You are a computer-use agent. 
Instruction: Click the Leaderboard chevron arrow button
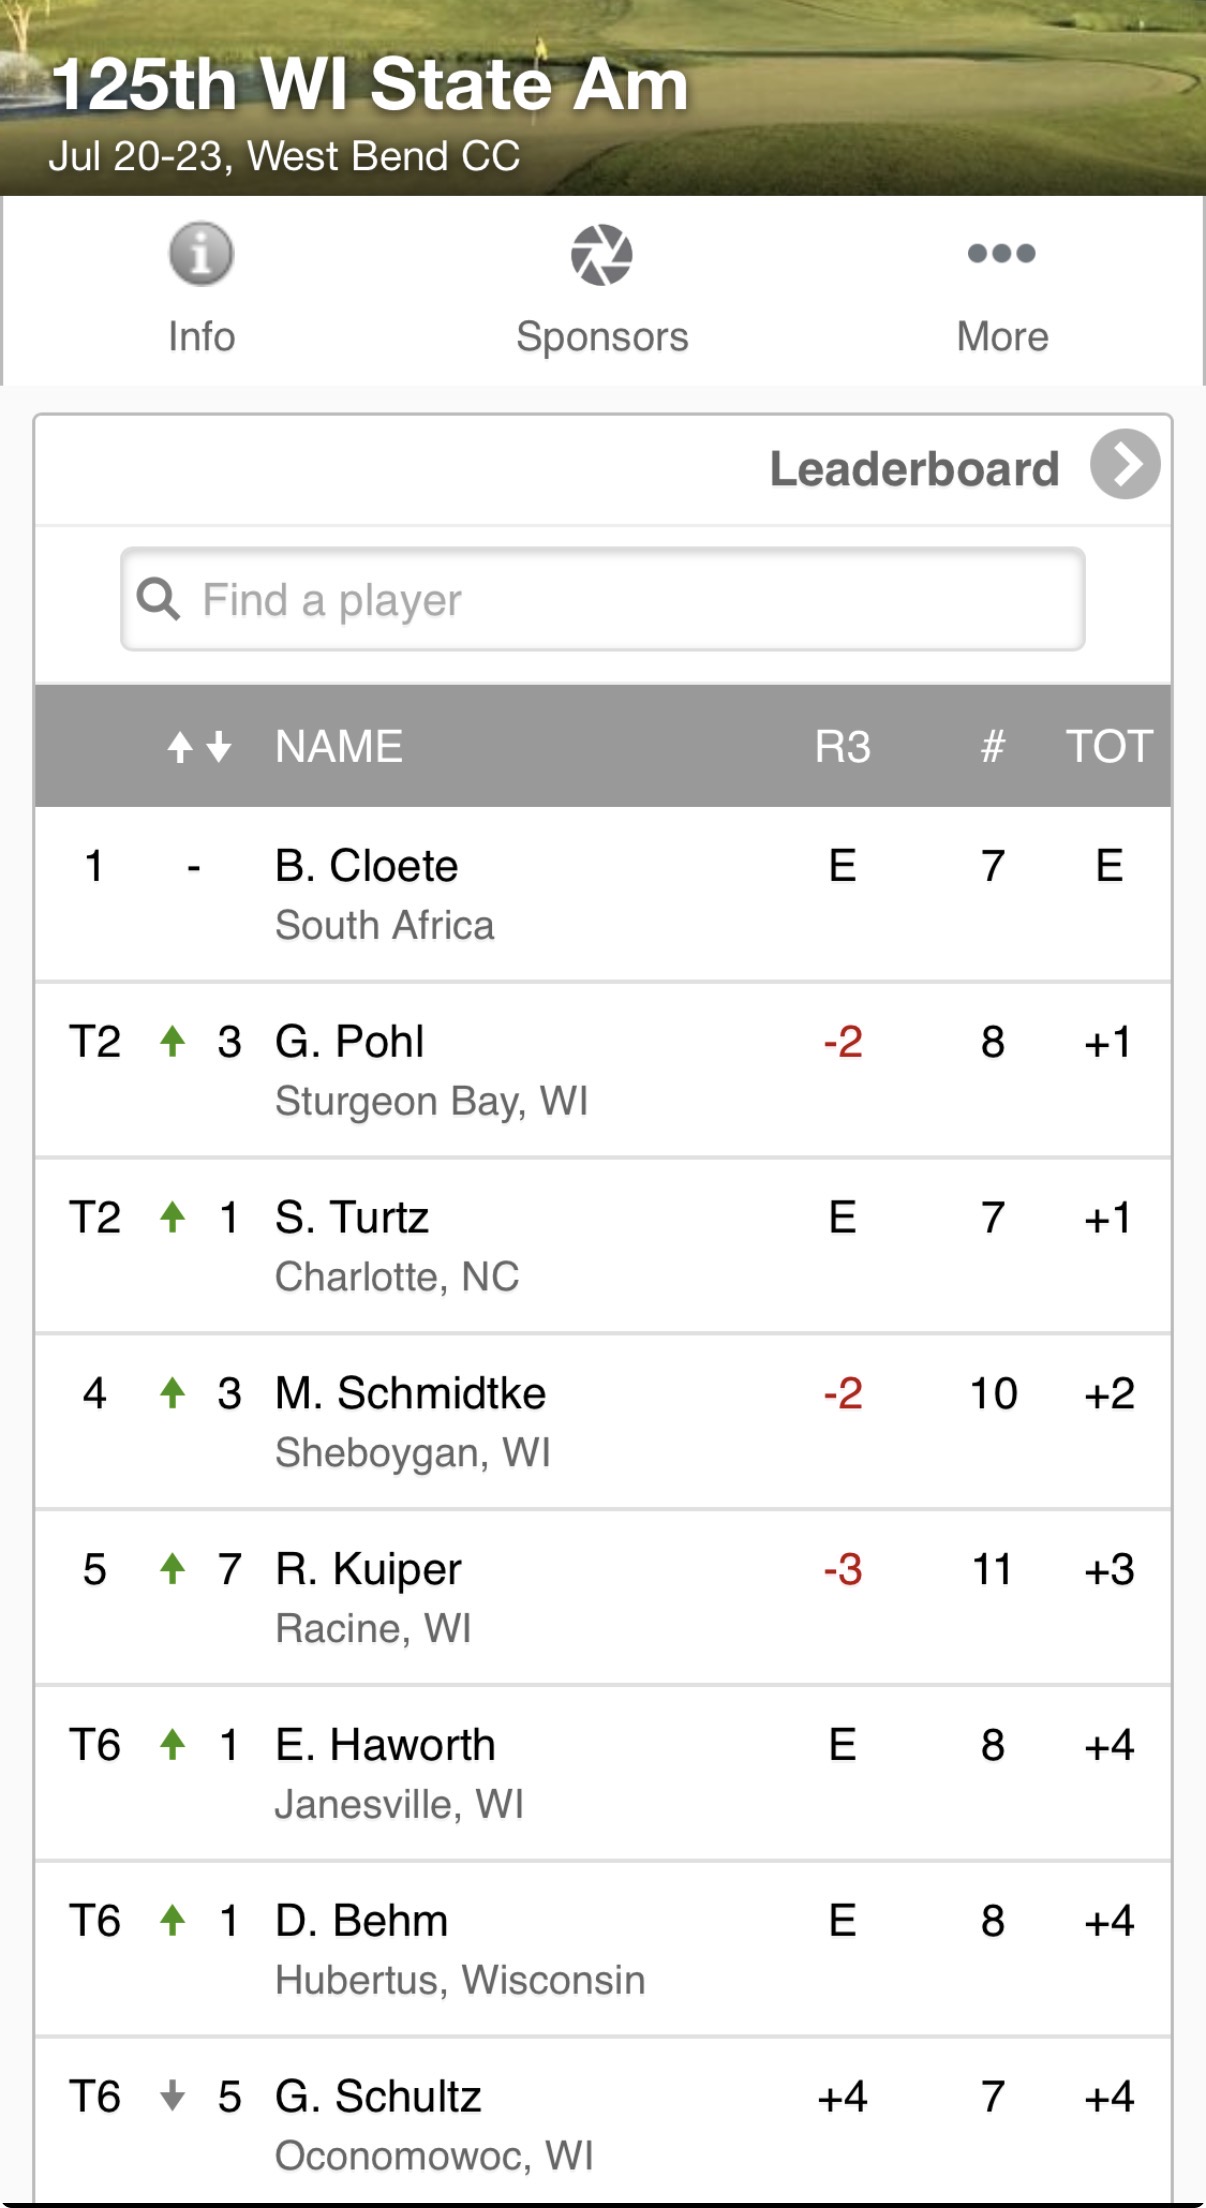point(1125,464)
